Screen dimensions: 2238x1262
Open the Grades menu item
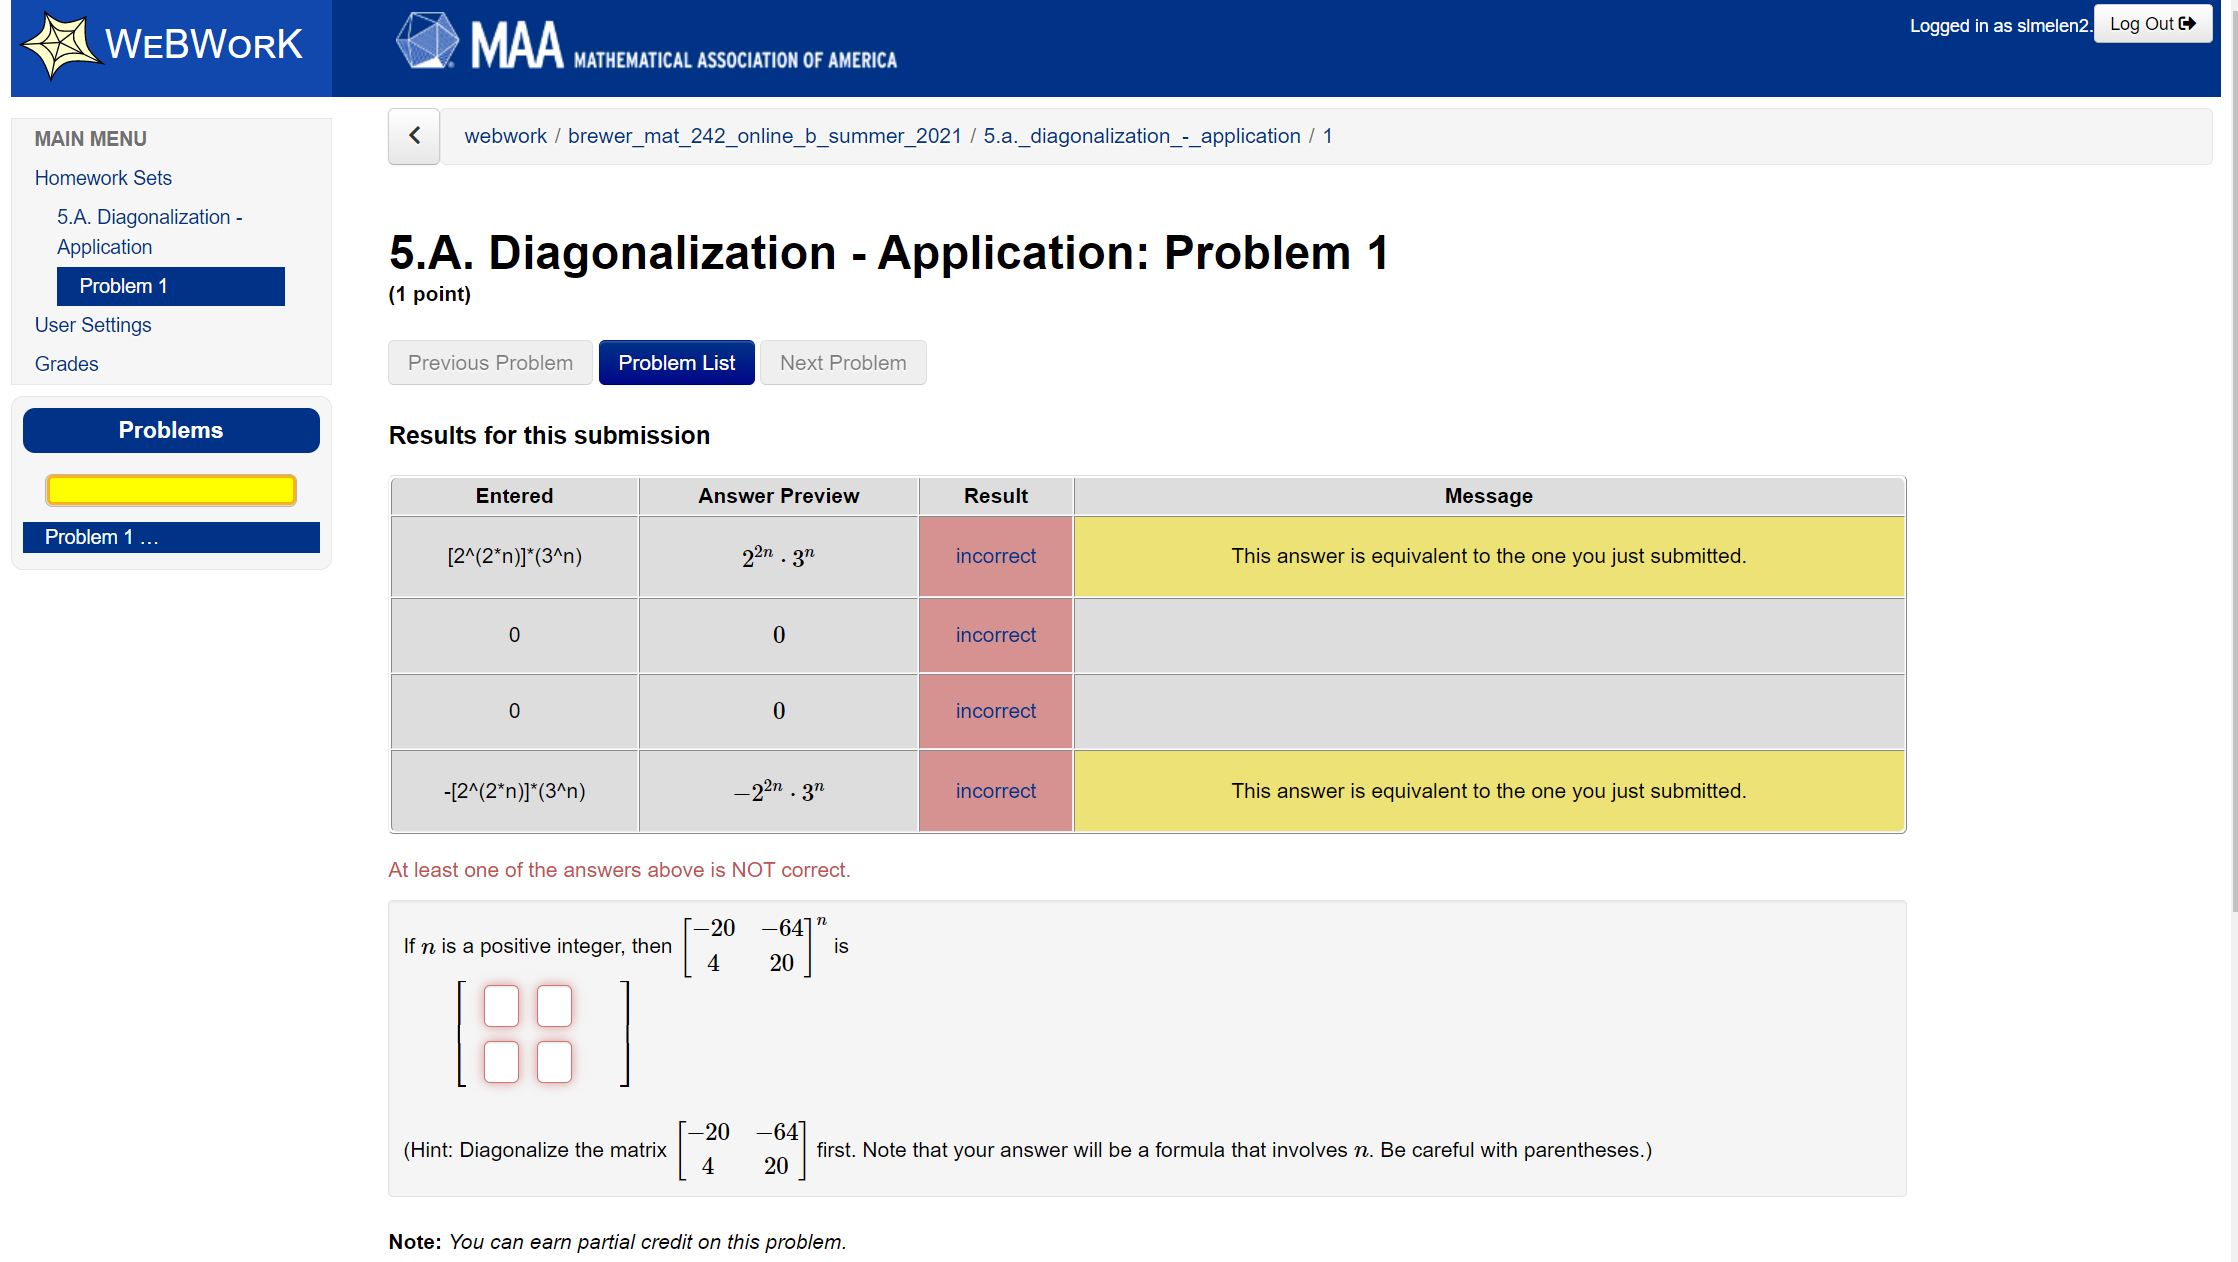[66, 364]
